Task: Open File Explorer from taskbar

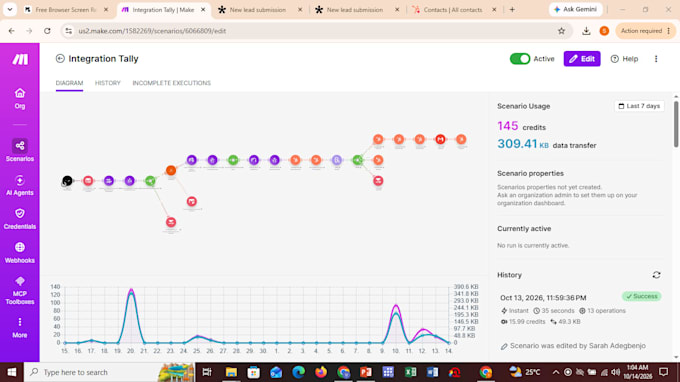Action: point(231,372)
